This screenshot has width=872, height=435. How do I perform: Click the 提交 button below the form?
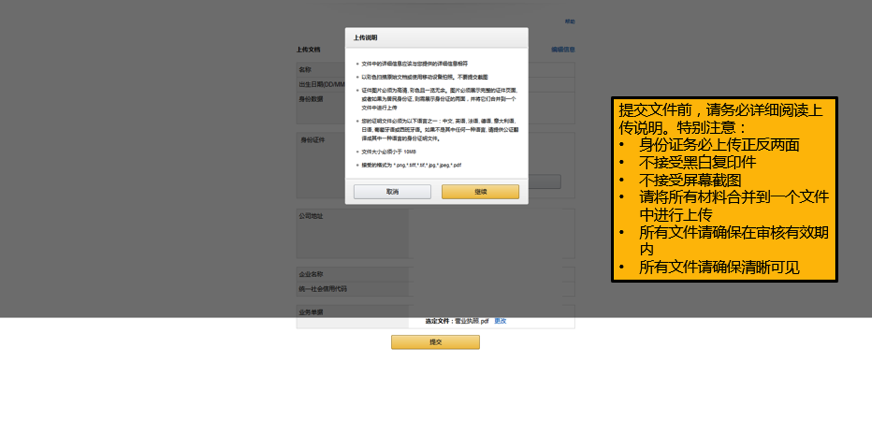pos(435,342)
